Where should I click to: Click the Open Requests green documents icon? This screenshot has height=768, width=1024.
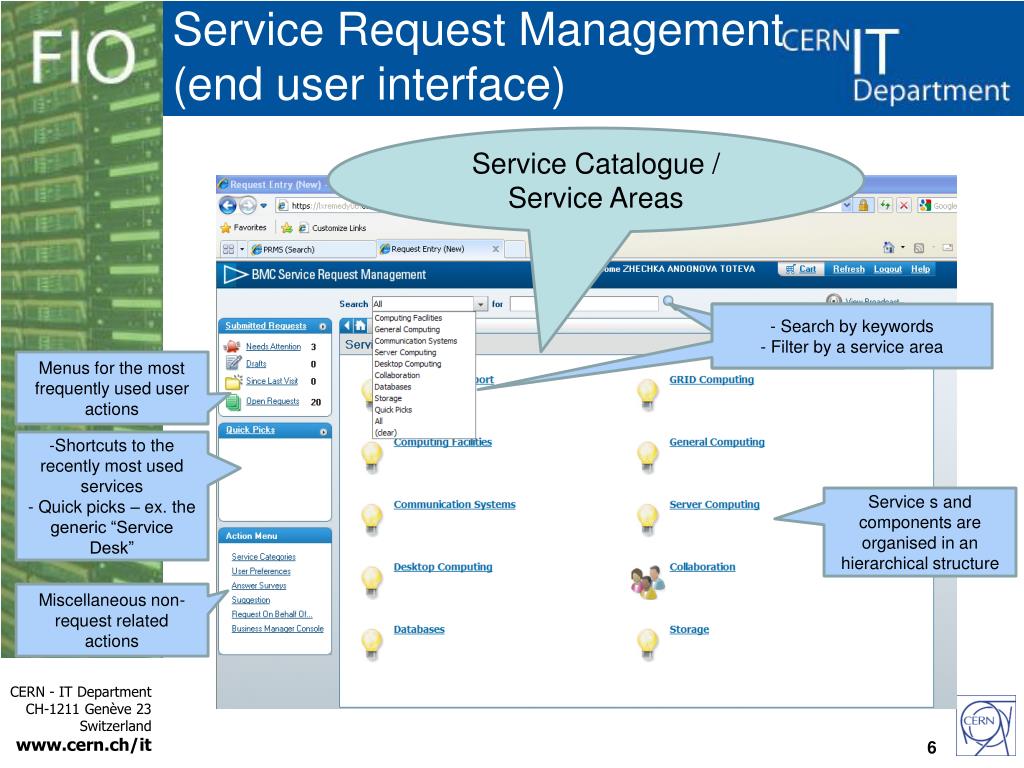[233, 402]
